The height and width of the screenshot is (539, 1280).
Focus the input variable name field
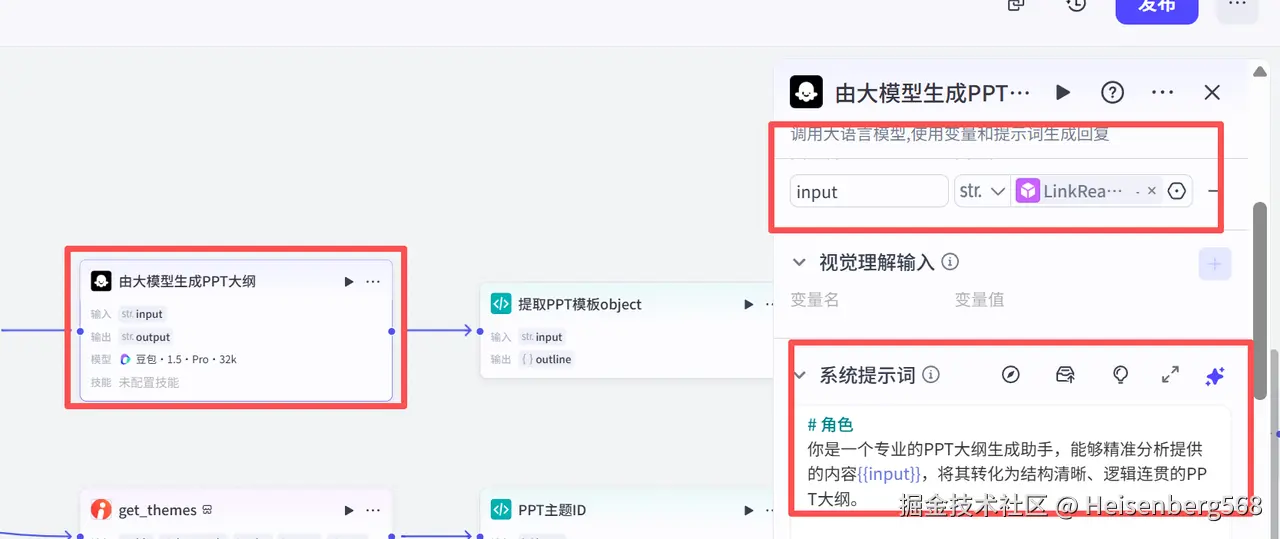click(x=869, y=191)
